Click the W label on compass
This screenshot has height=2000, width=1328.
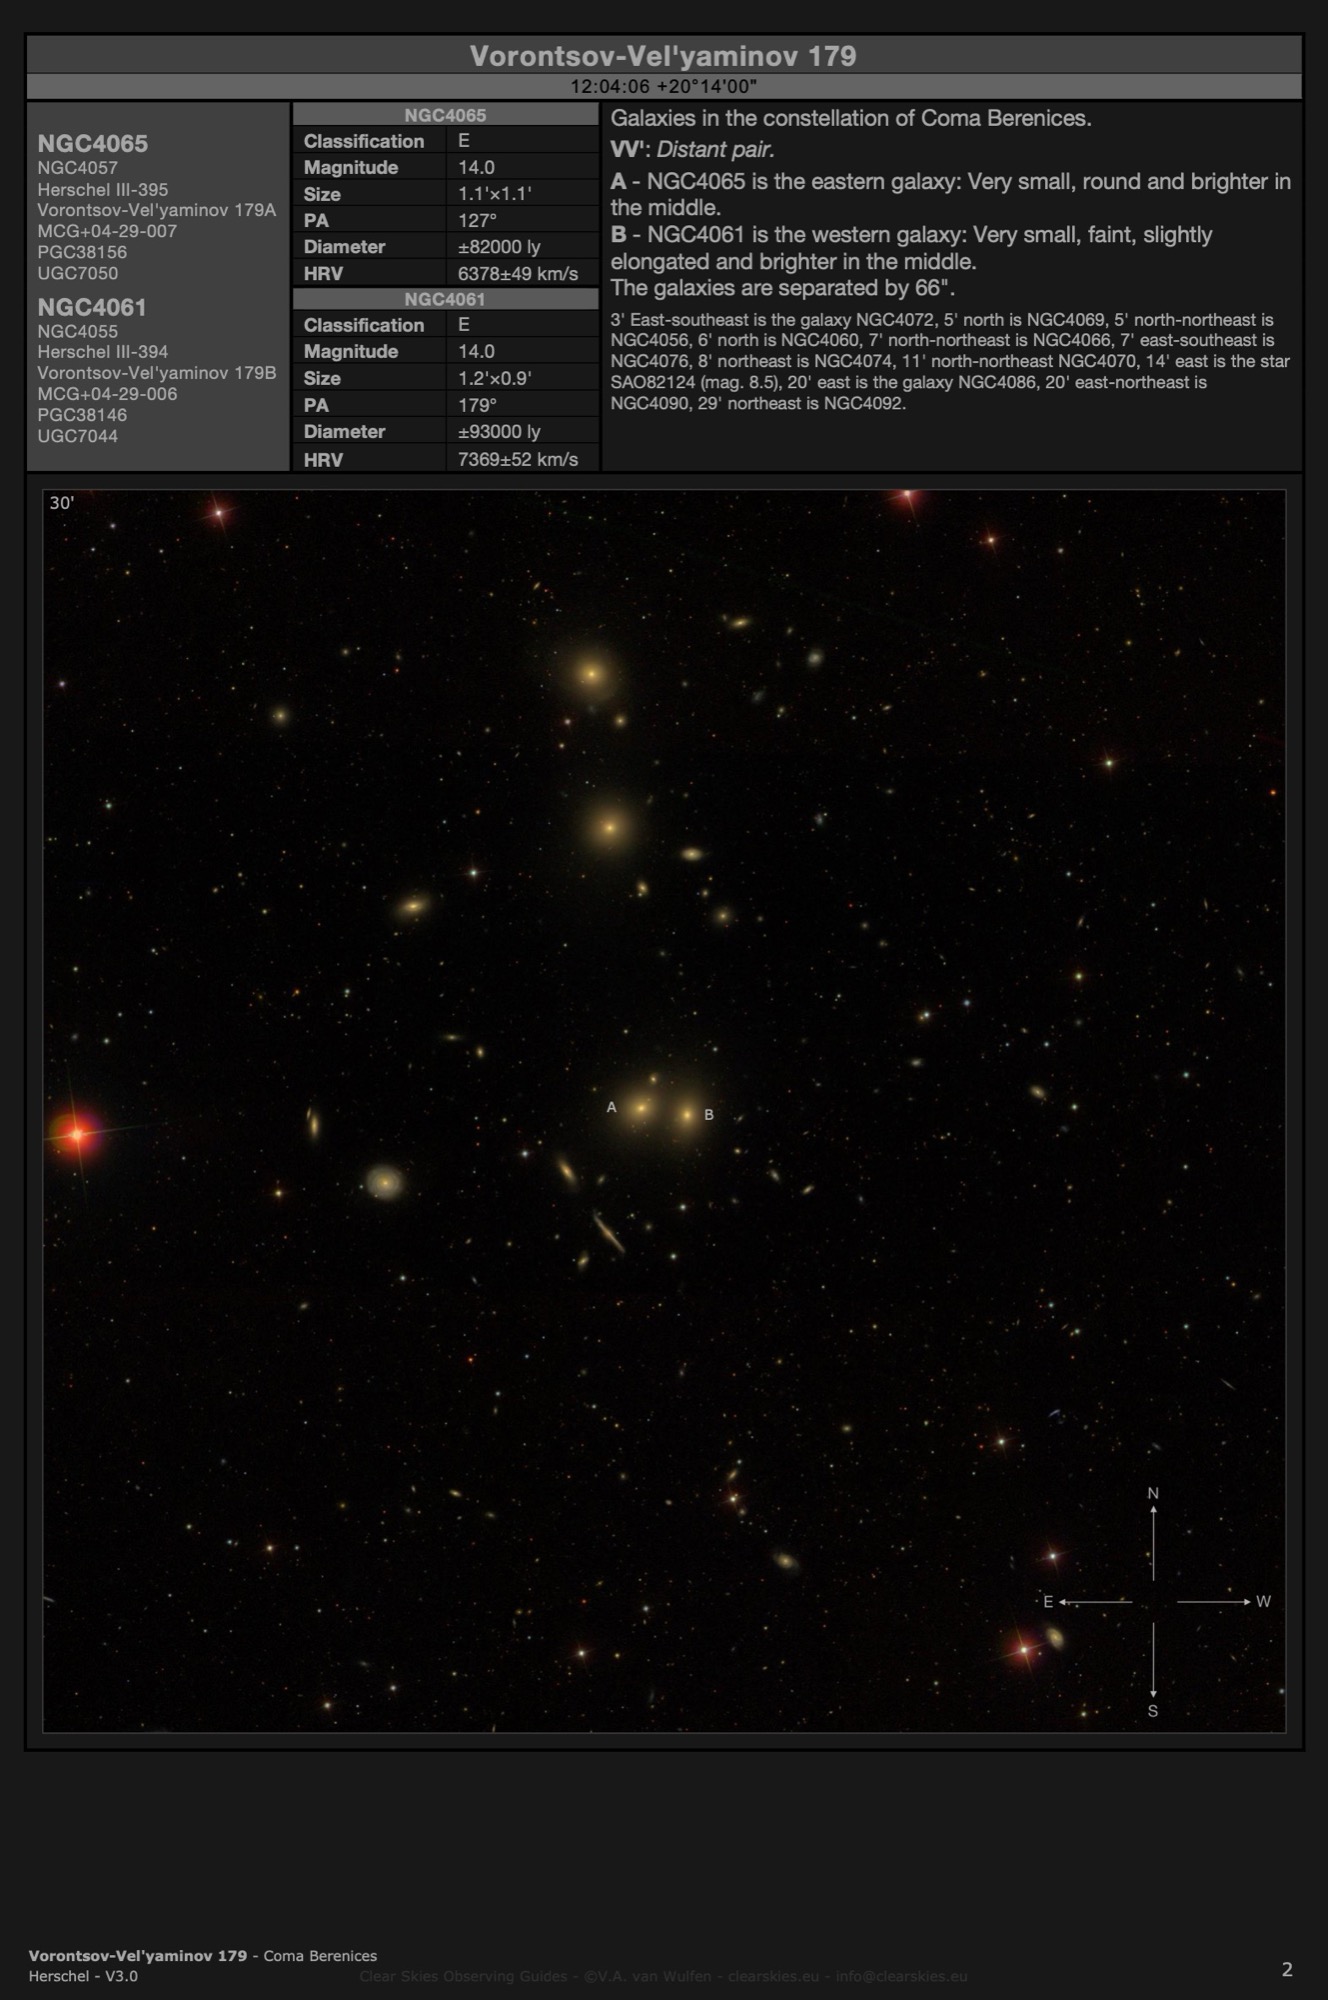coord(1263,1602)
